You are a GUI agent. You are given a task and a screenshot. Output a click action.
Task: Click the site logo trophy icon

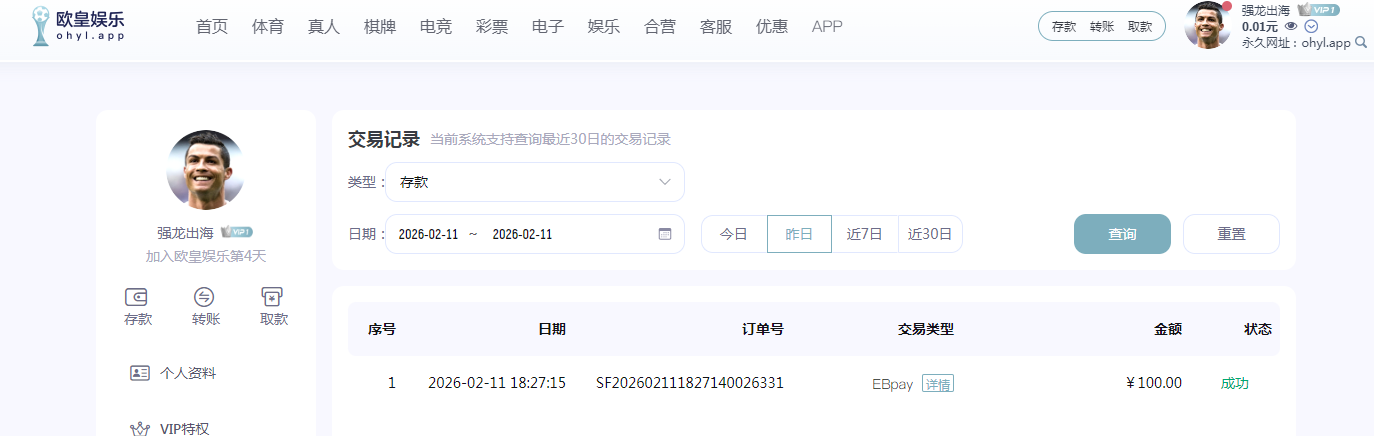coord(41,25)
